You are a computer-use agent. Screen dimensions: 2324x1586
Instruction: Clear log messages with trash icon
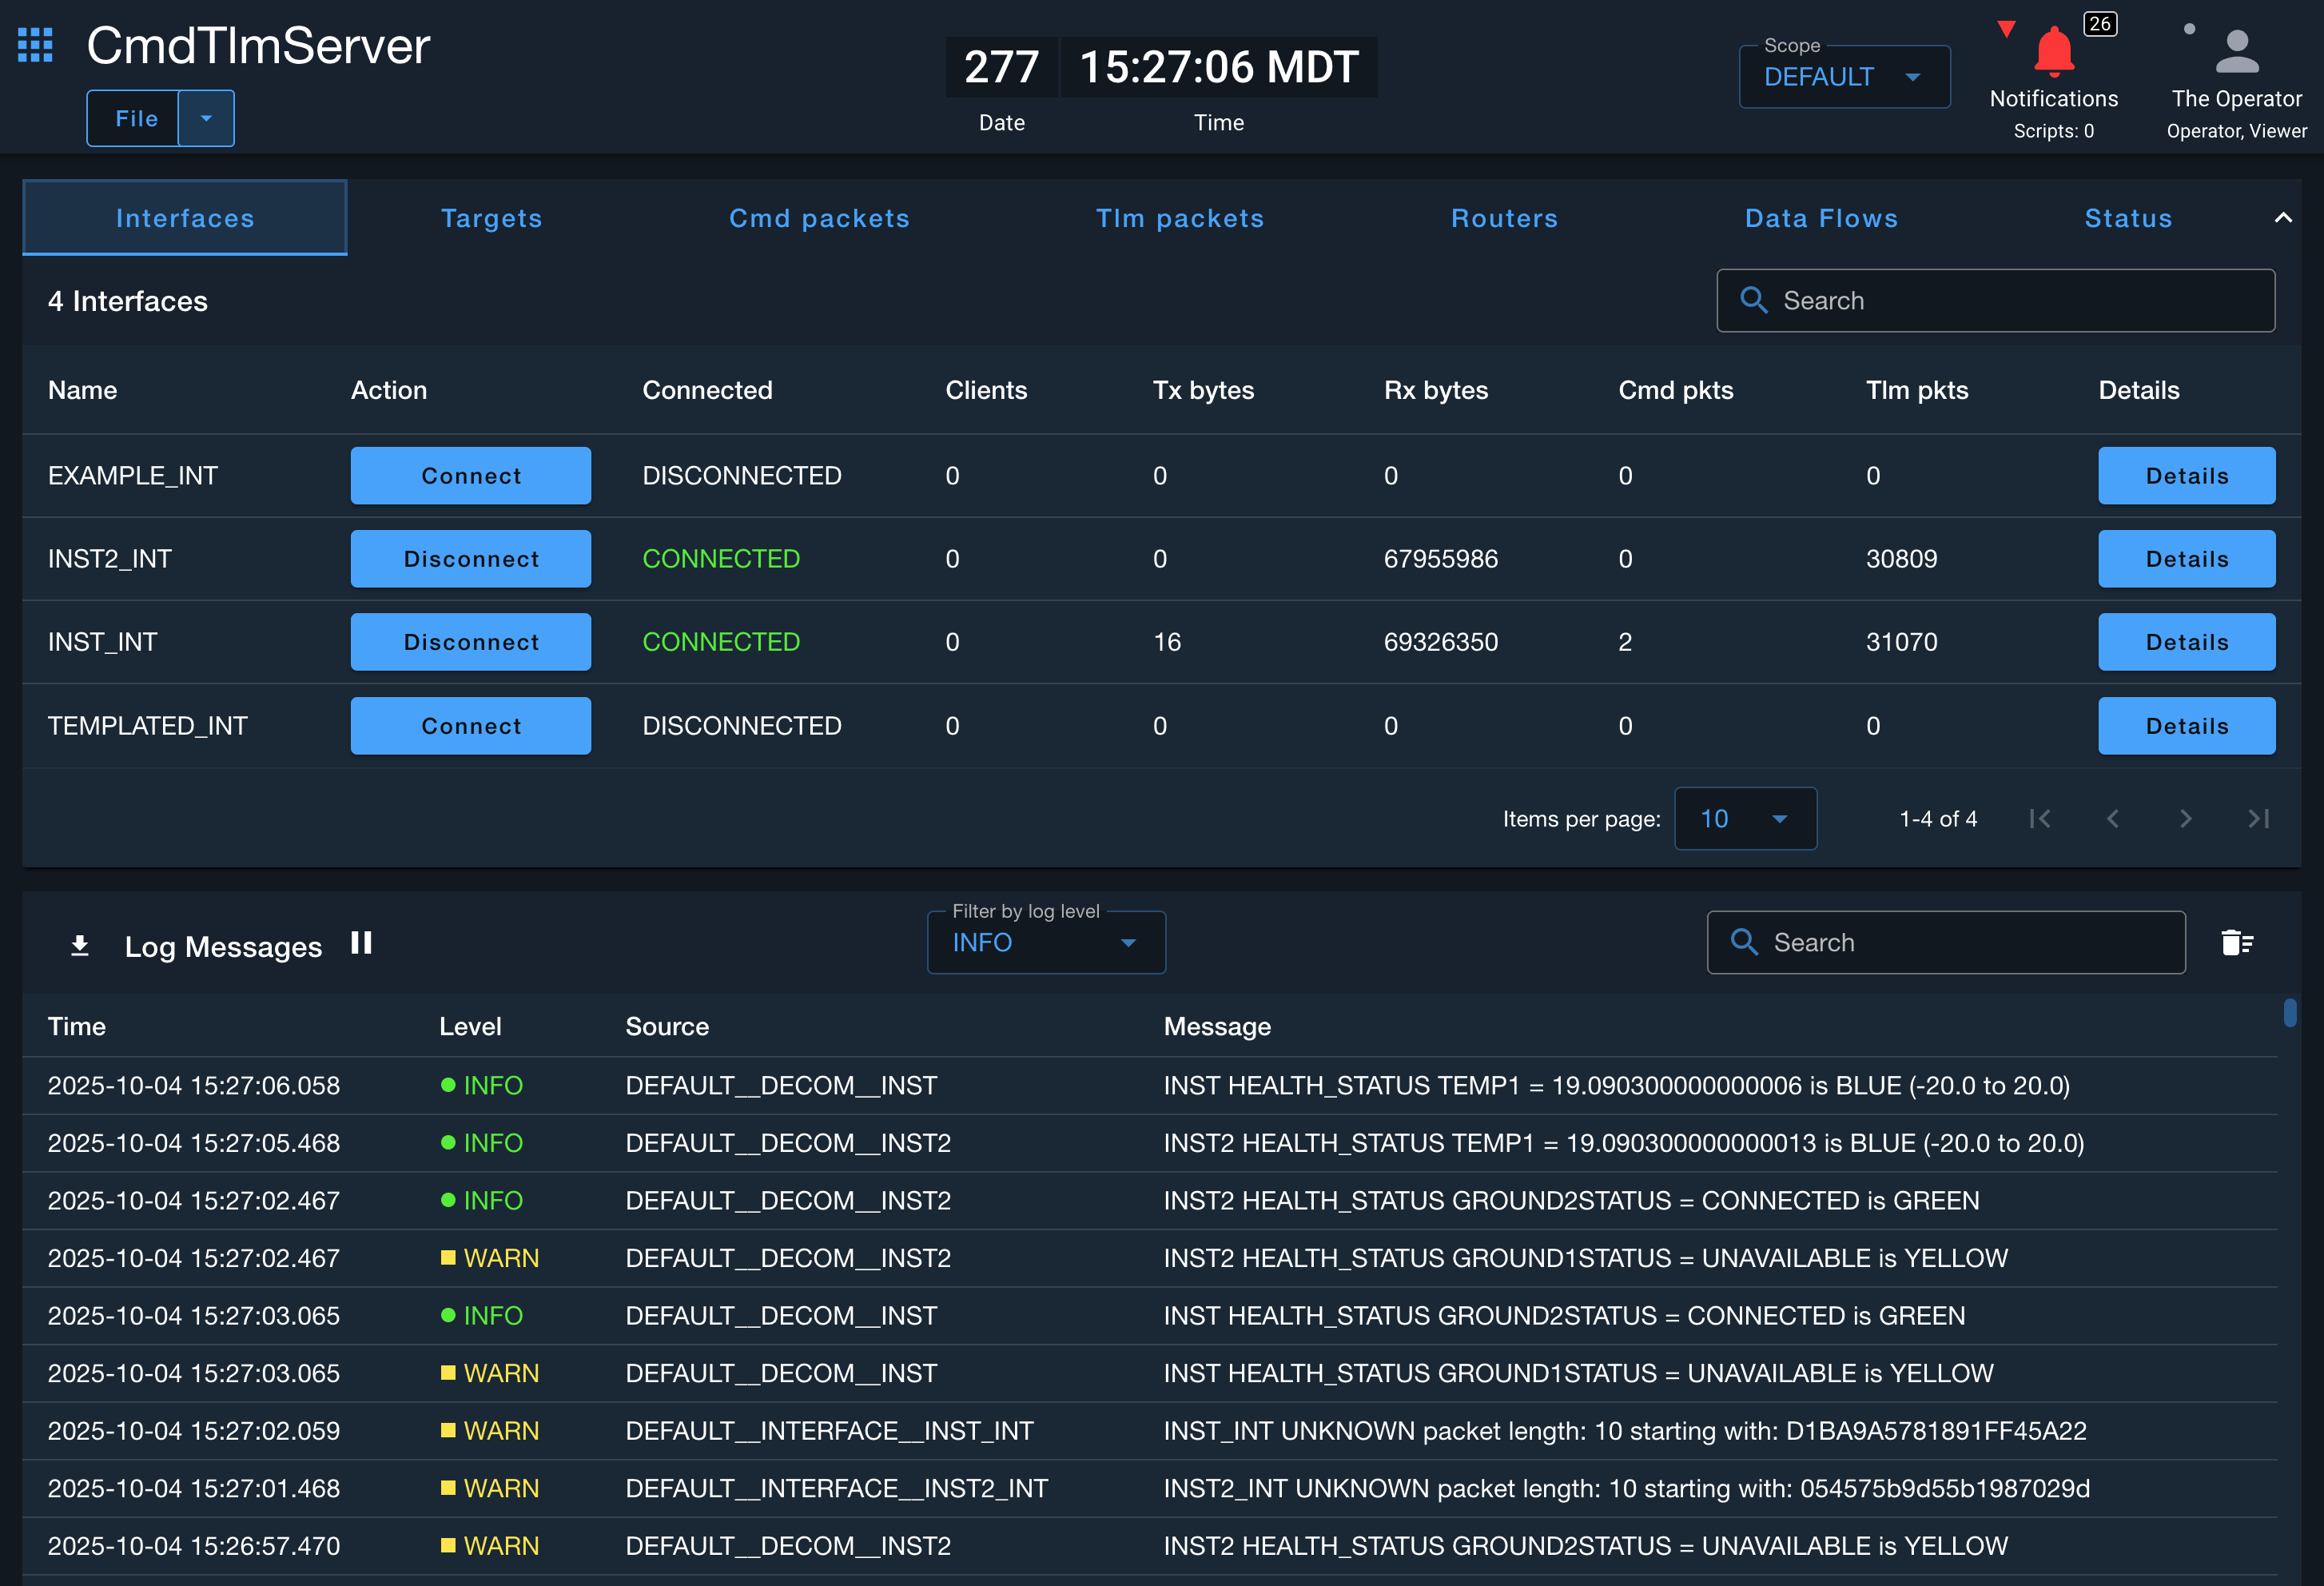click(x=2236, y=942)
